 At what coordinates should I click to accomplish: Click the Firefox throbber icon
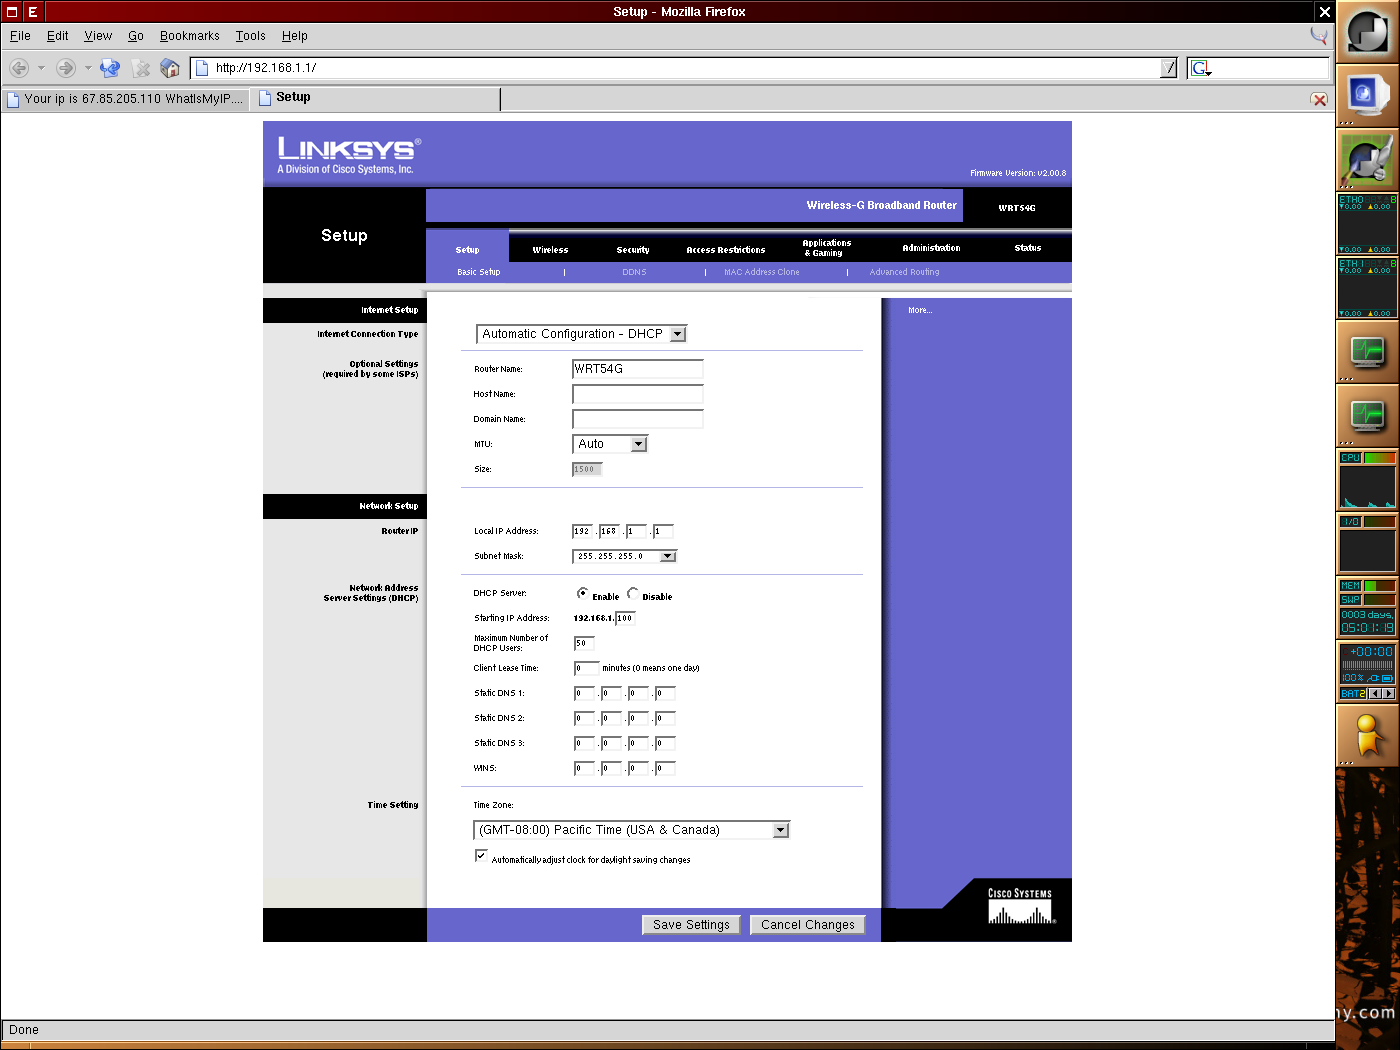coord(1319,36)
